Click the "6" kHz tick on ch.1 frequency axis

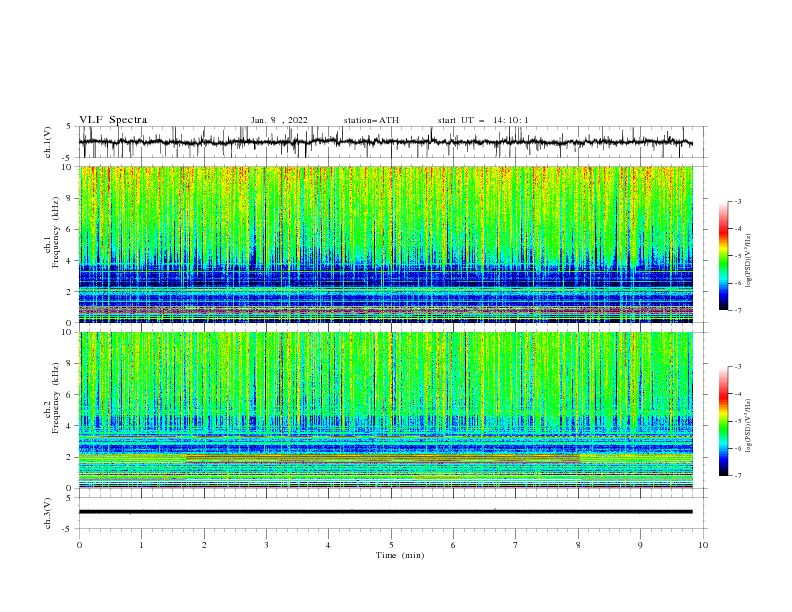point(70,229)
